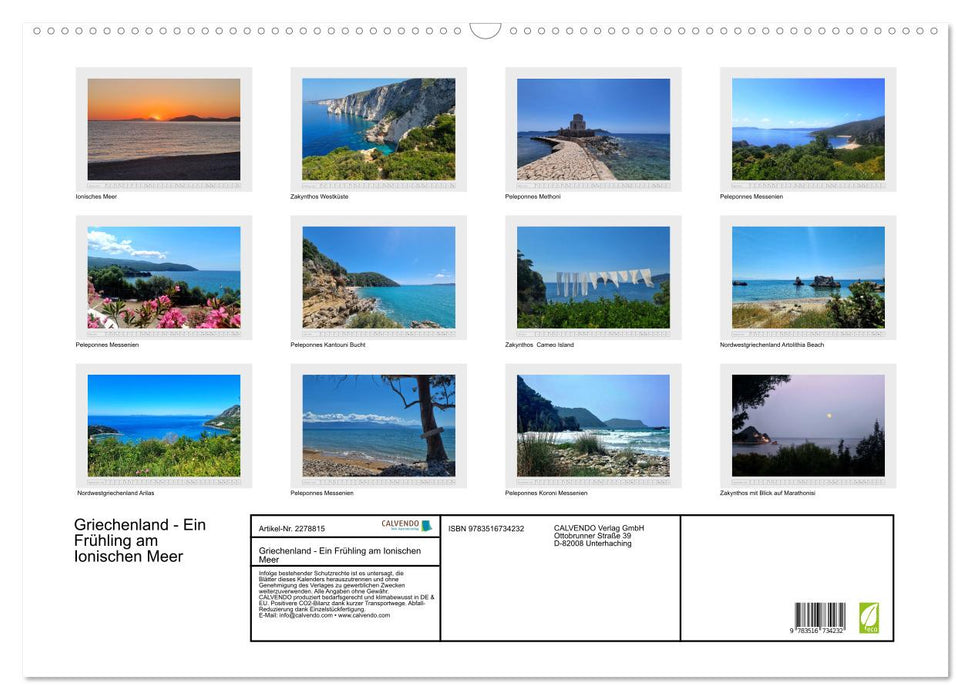This screenshot has width=971, height=700.
Task: Click the calendar hanger hook at top center
Action: click(x=485, y=31)
